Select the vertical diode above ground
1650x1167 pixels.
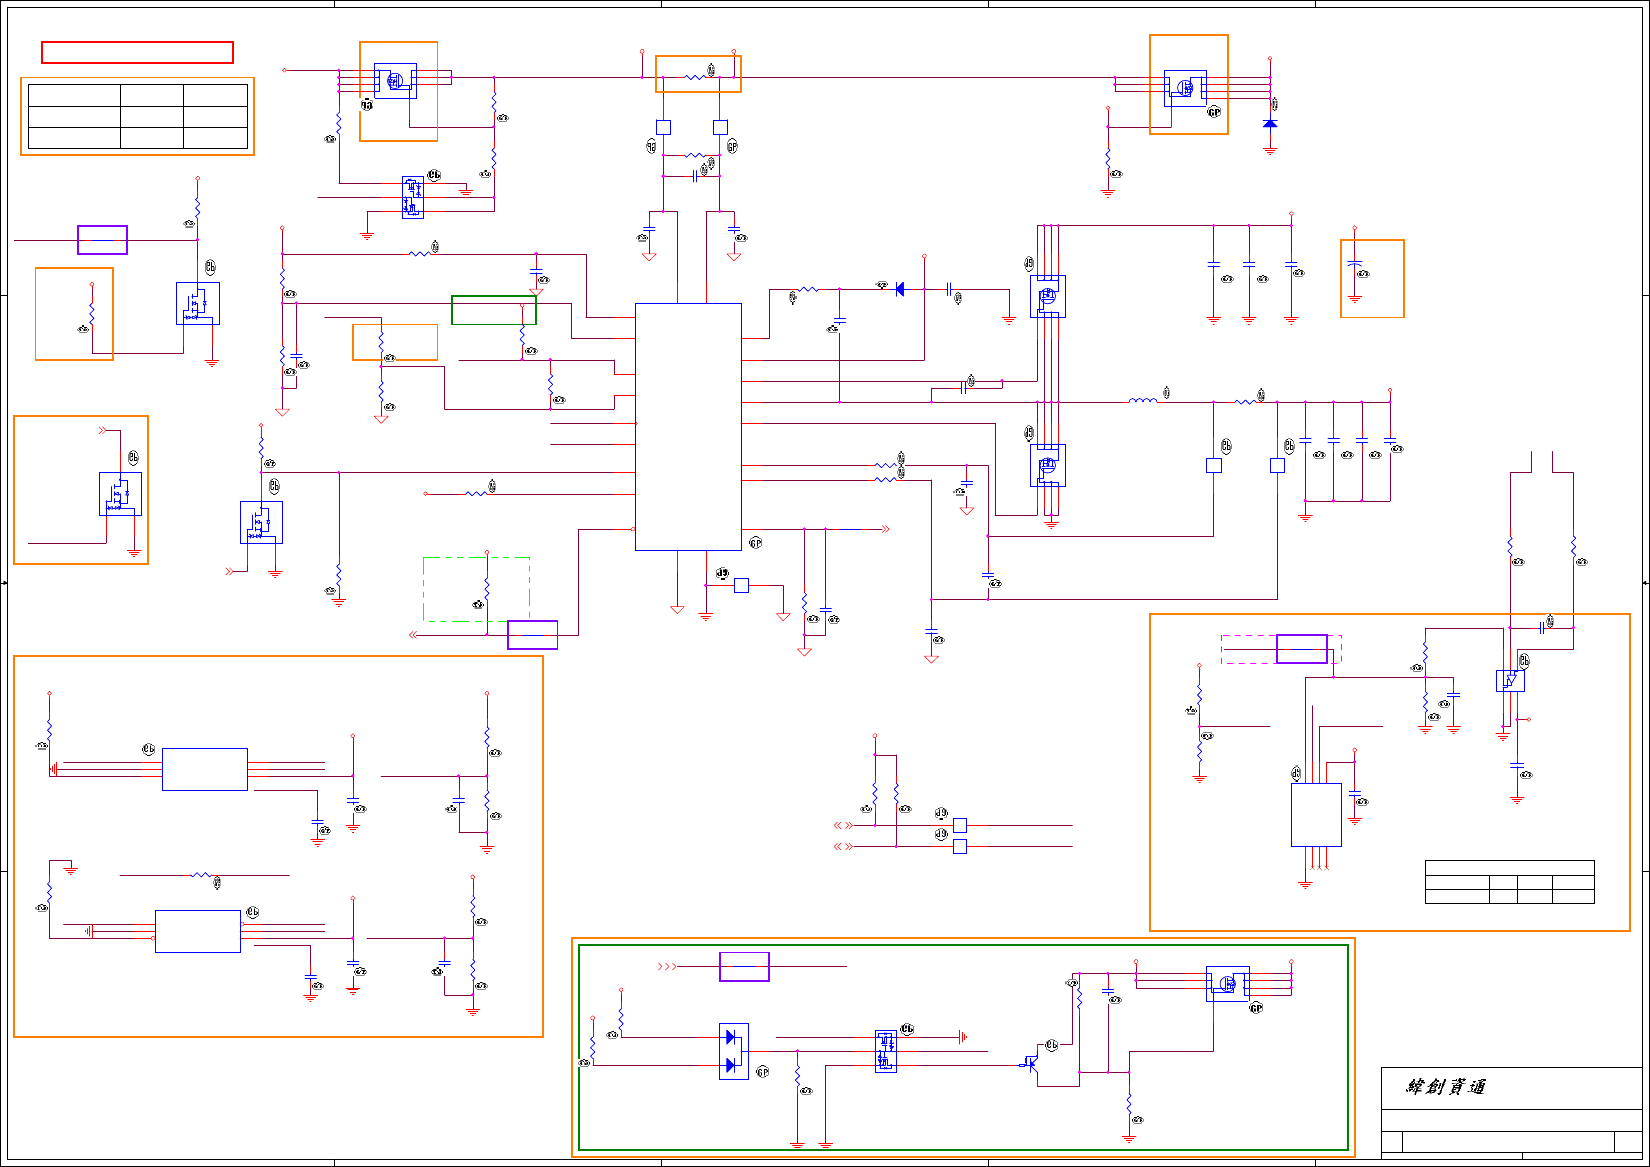[x=1270, y=123]
